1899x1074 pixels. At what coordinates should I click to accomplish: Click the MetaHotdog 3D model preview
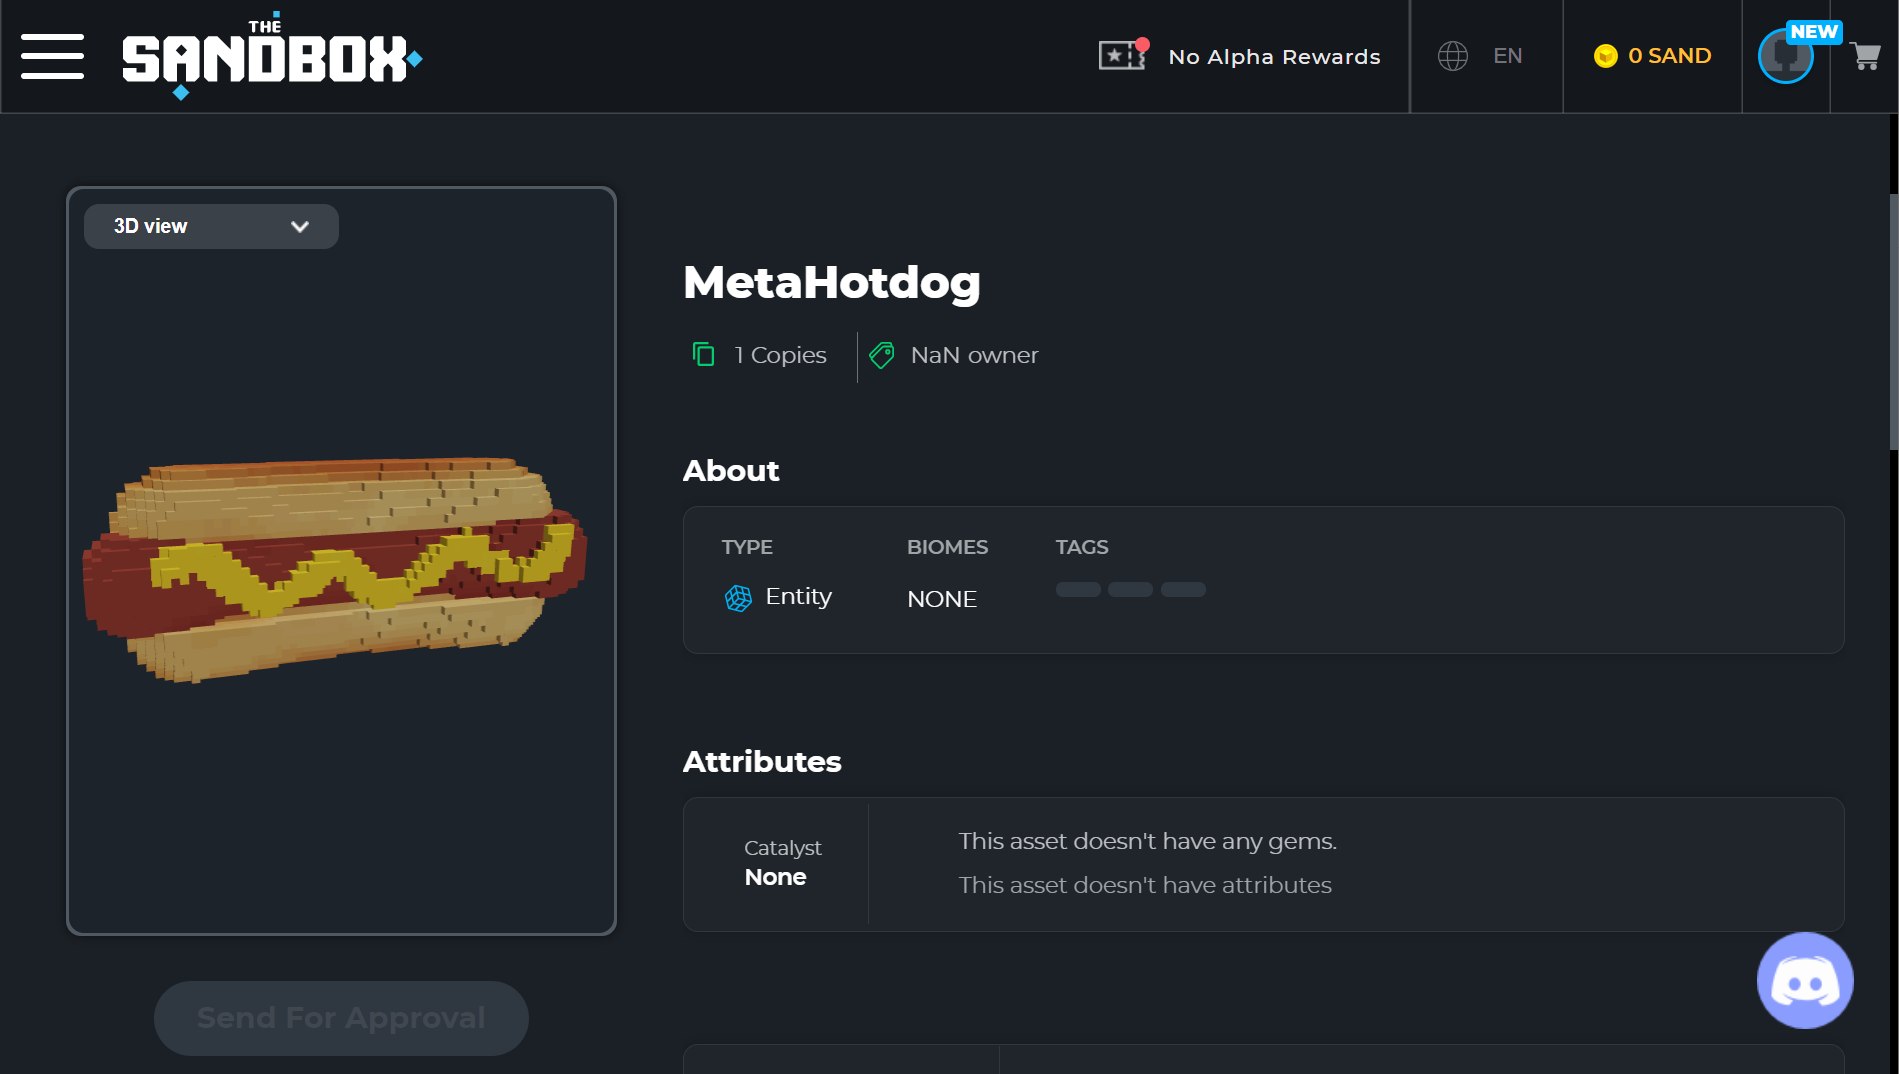(336, 568)
